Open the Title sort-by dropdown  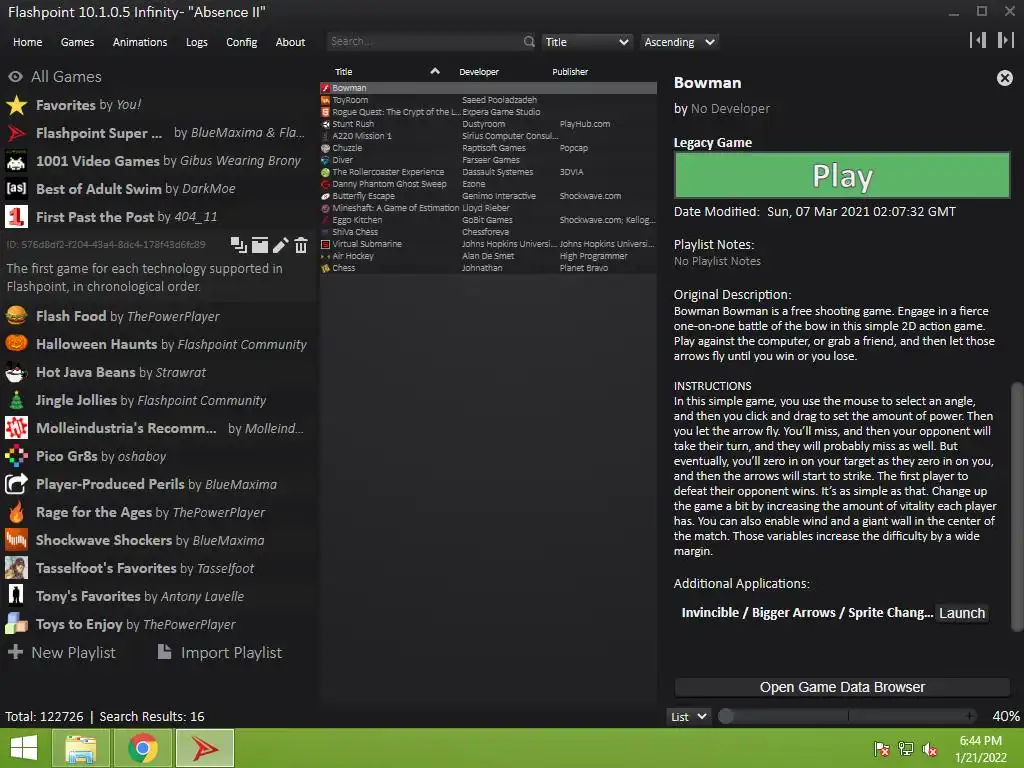tap(586, 42)
